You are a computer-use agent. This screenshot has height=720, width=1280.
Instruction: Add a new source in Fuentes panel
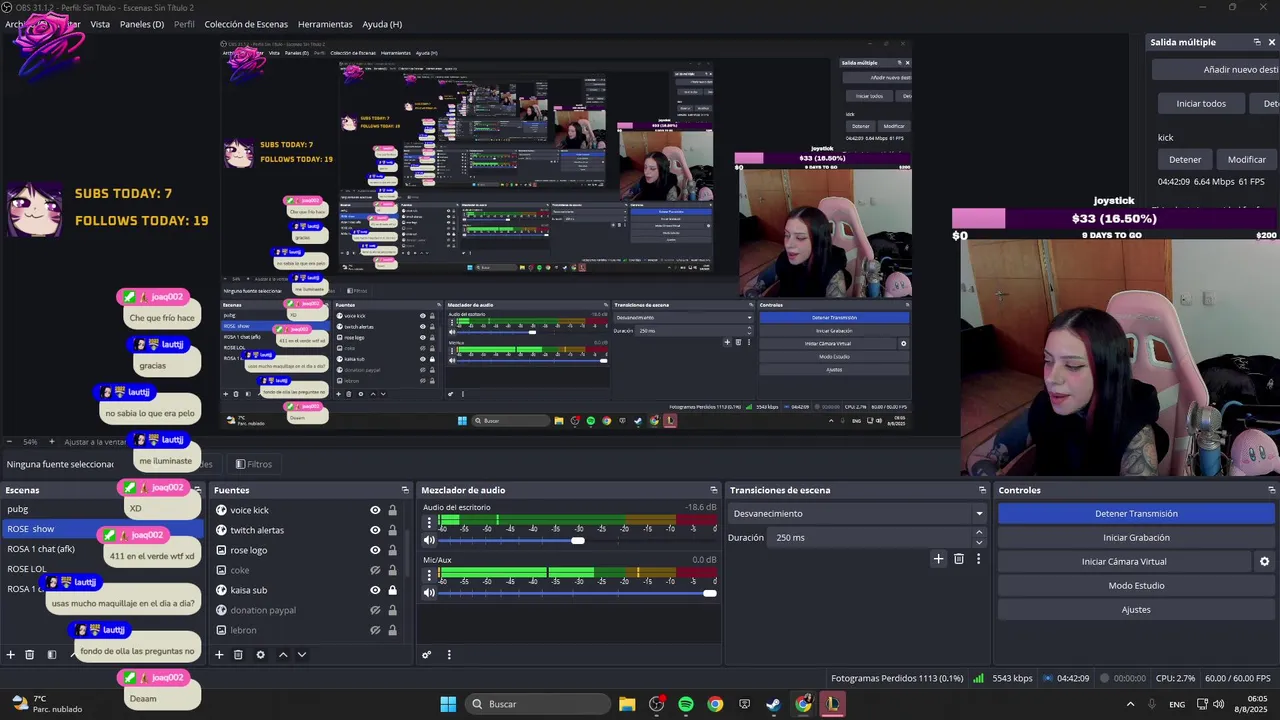219,655
